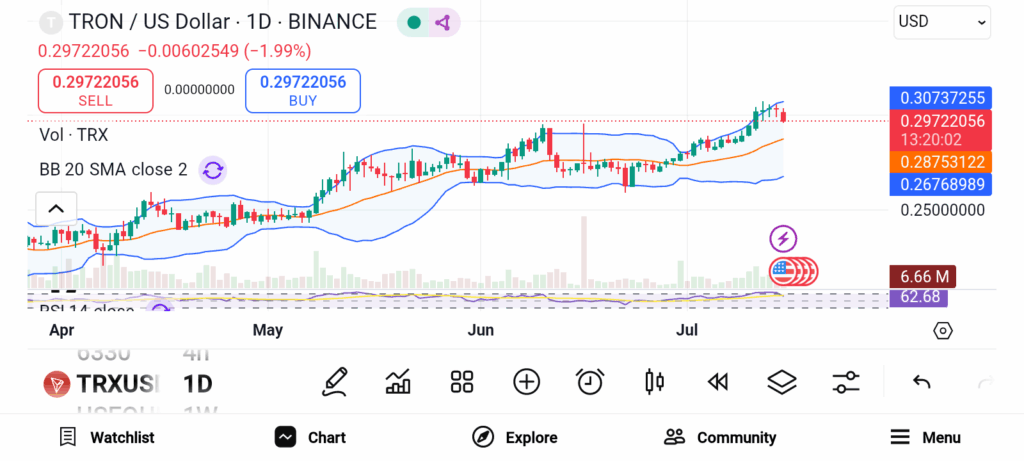This screenshot has height=461, width=1024.
Task: Tap the purple refresh icon beside BB
Action: click(x=213, y=170)
